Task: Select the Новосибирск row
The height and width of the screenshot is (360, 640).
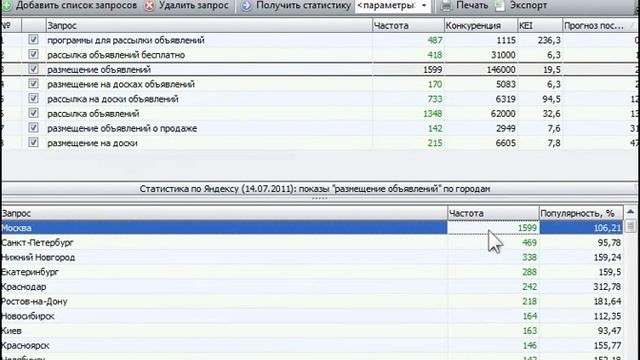Action: tap(312, 316)
